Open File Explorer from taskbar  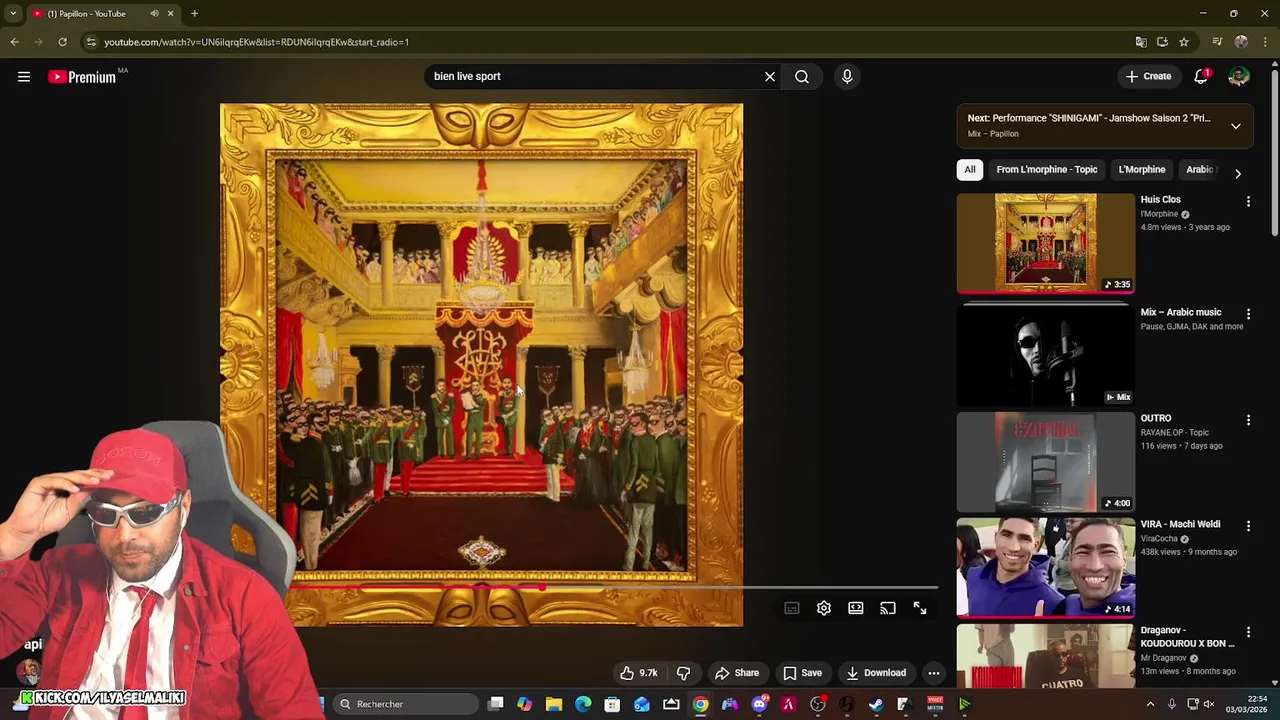554,704
